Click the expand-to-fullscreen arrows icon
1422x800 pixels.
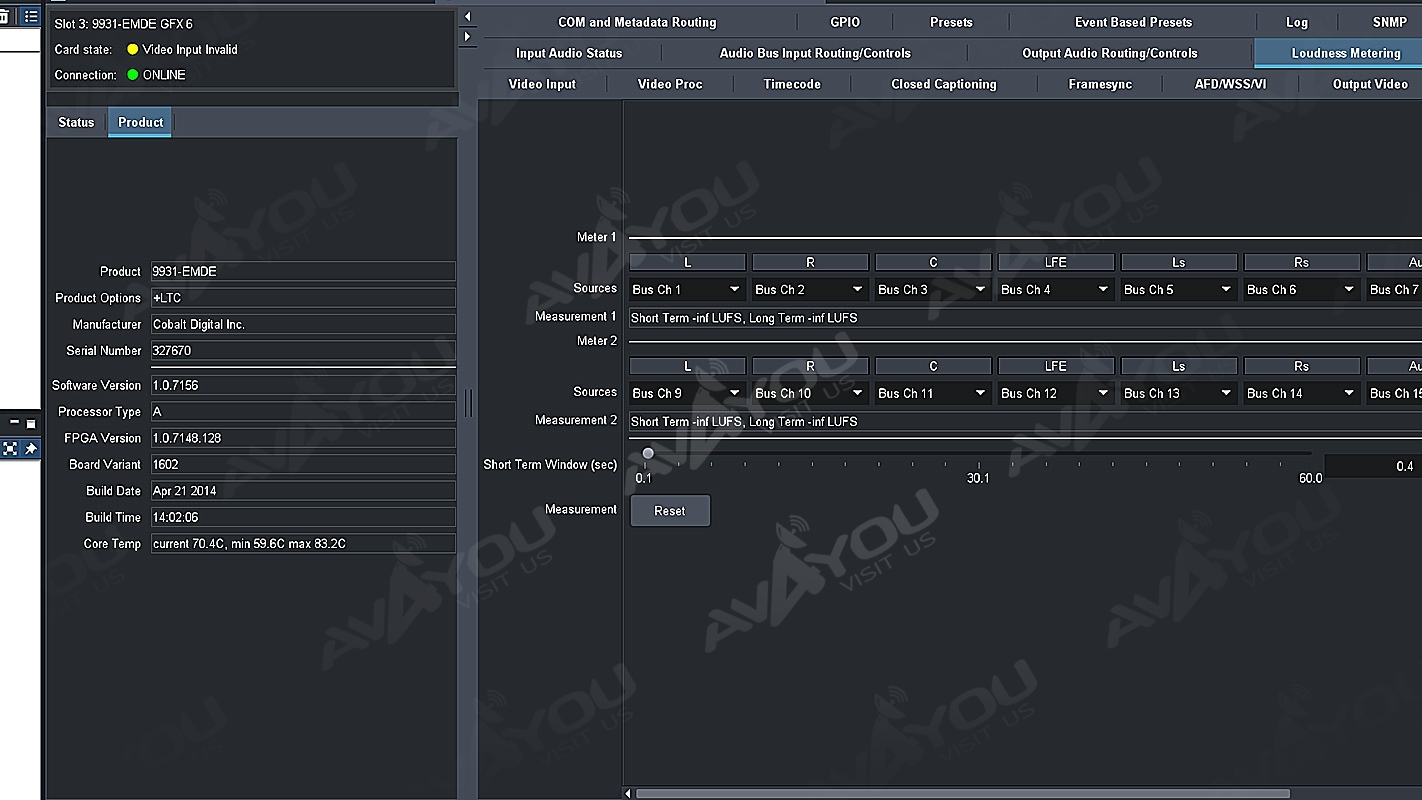pos(10,449)
